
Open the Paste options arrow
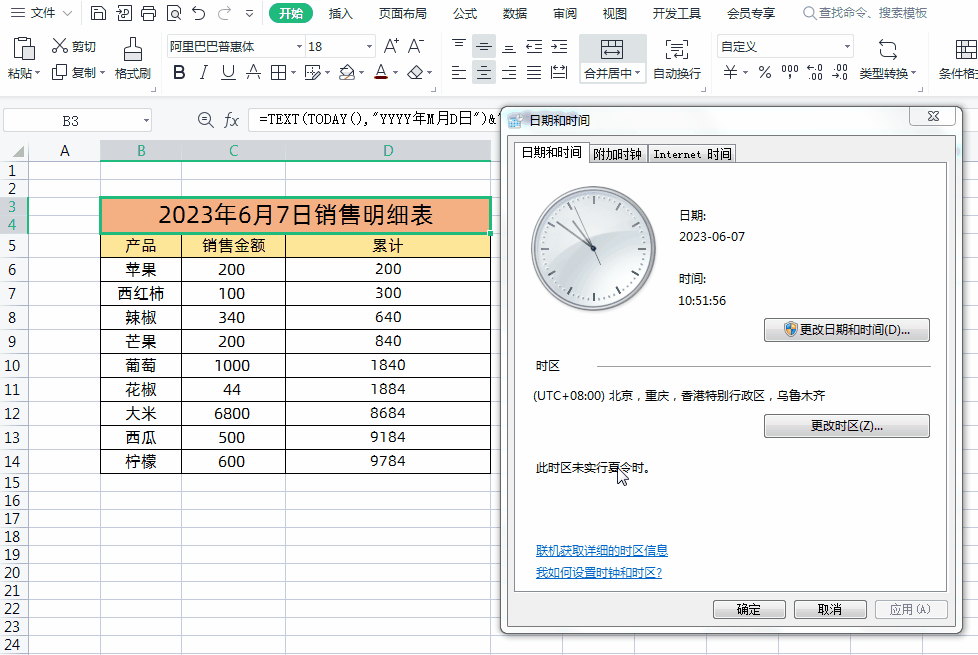pos(37,74)
